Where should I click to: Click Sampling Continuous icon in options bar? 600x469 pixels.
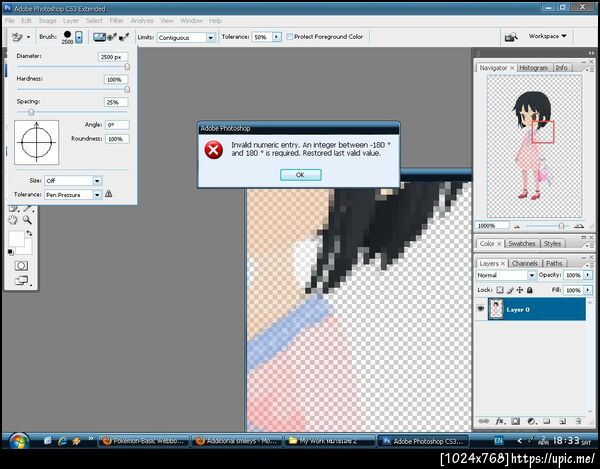(x=99, y=37)
